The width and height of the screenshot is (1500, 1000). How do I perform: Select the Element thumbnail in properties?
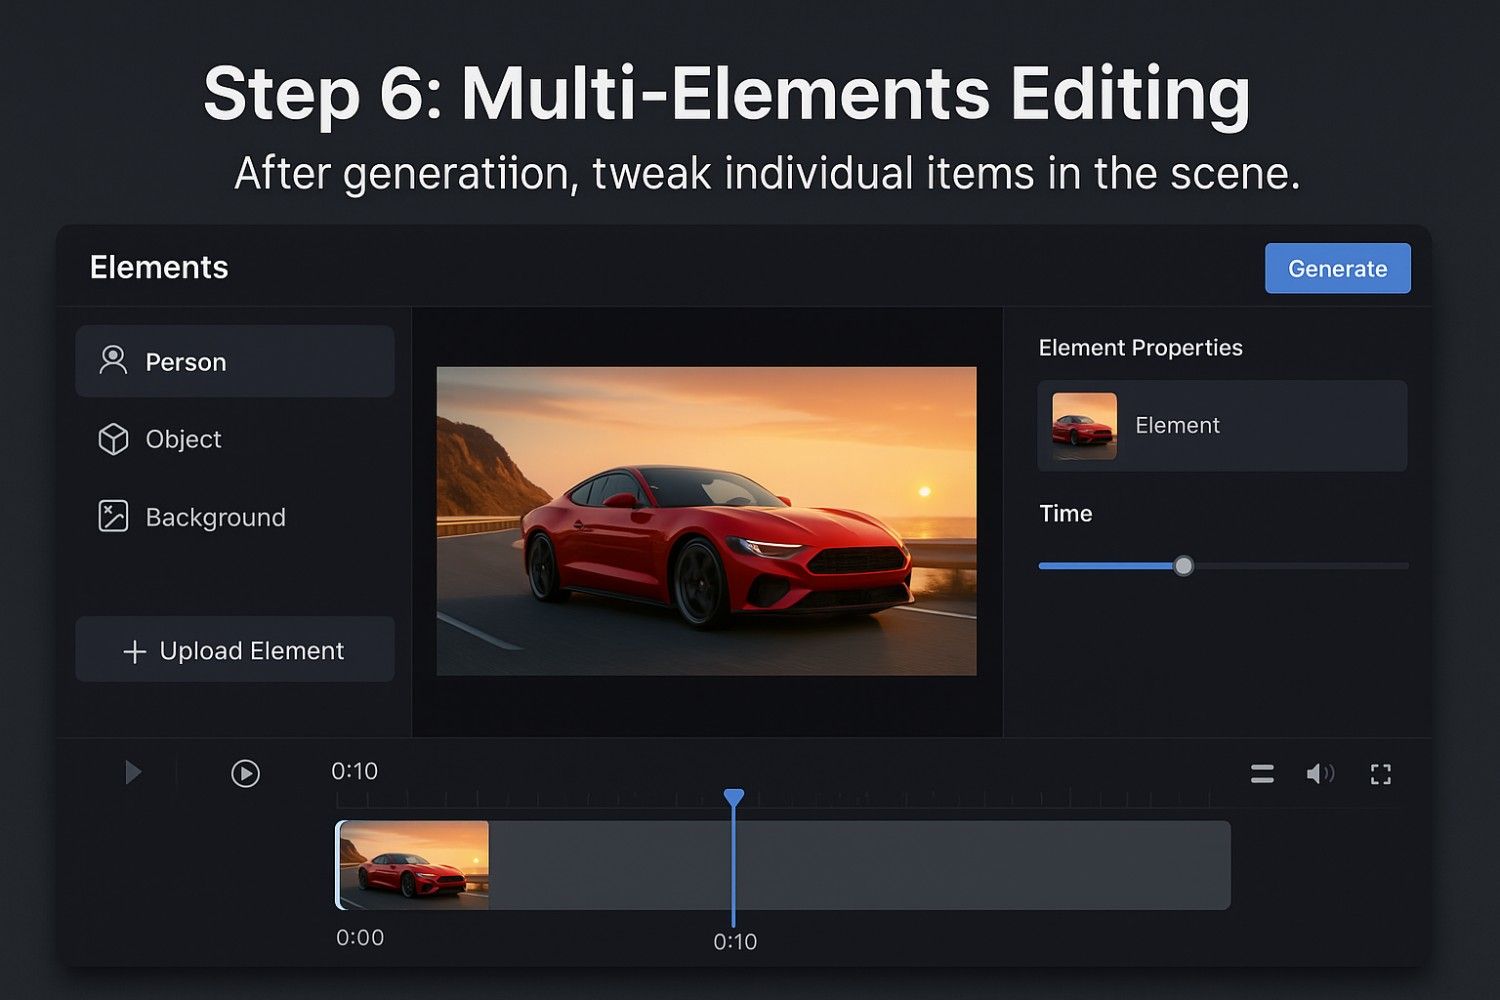point(1084,426)
